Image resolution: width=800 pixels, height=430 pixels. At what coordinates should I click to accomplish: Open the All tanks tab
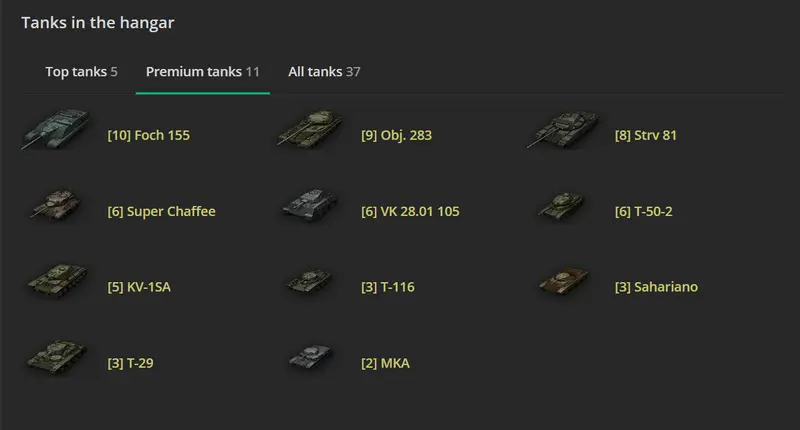(324, 72)
